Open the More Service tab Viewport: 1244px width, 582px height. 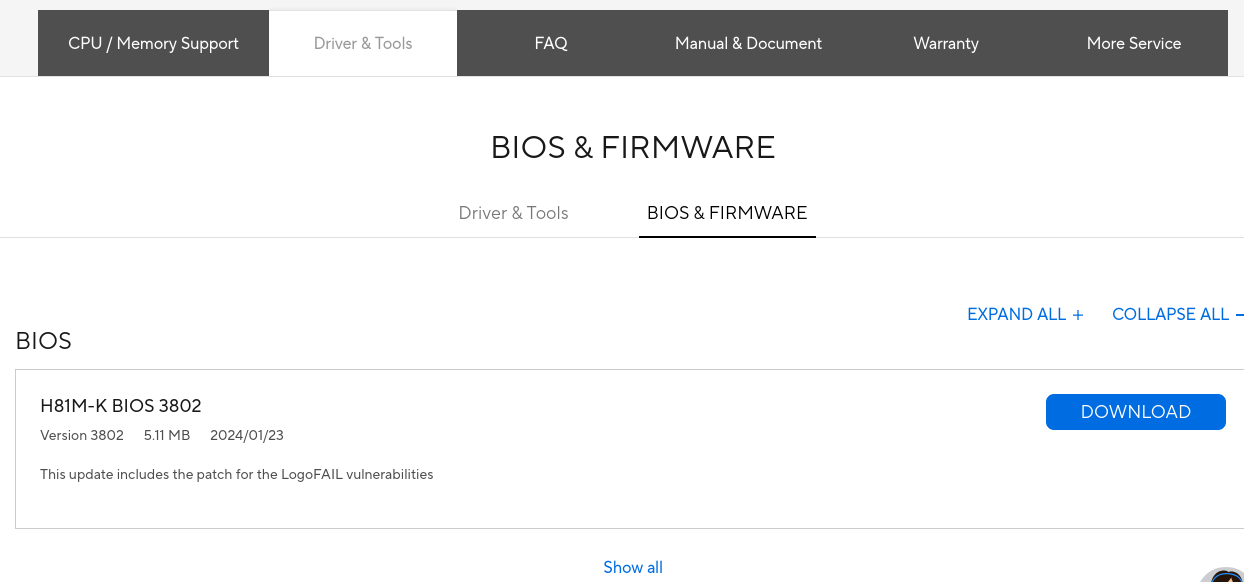[x=1134, y=43]
